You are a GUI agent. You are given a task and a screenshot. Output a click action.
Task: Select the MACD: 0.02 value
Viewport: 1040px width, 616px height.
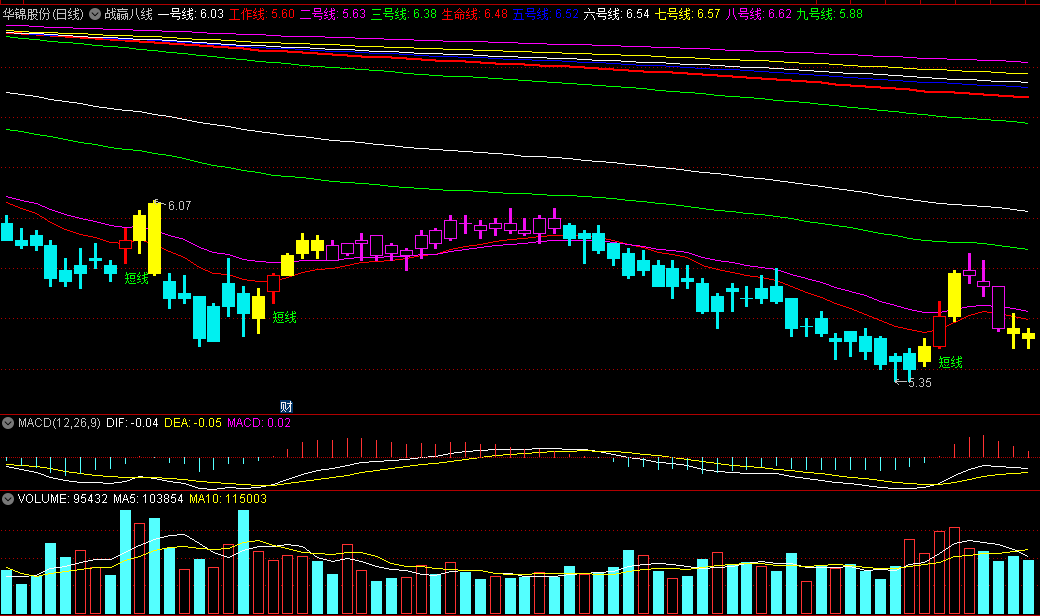coord(259,423)
